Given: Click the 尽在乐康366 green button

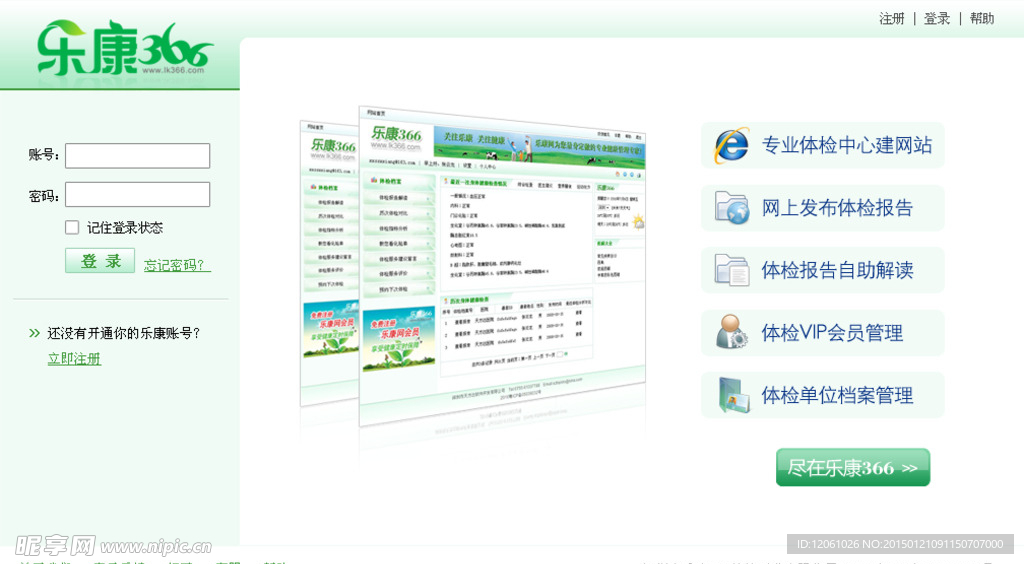Looking at the screenshot, I should coord(853,467).
